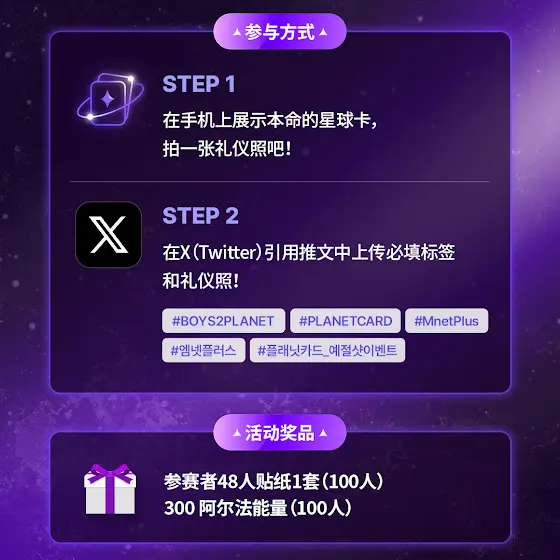560x560 pixels.
Task: Click the 参与方式 section title pill
Action: click(x=280, y=32)
